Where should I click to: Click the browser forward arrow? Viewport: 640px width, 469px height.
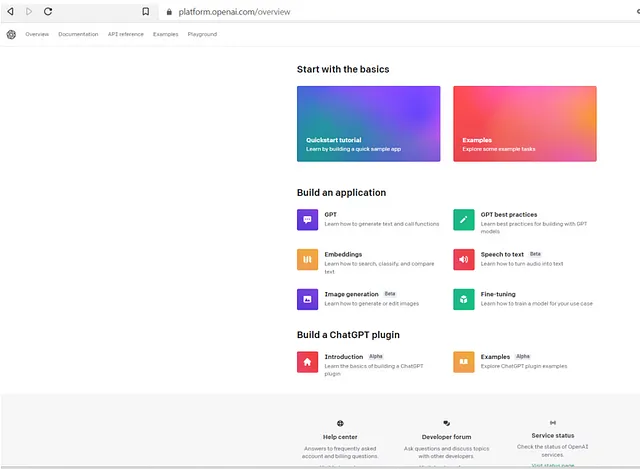[29, 11]
